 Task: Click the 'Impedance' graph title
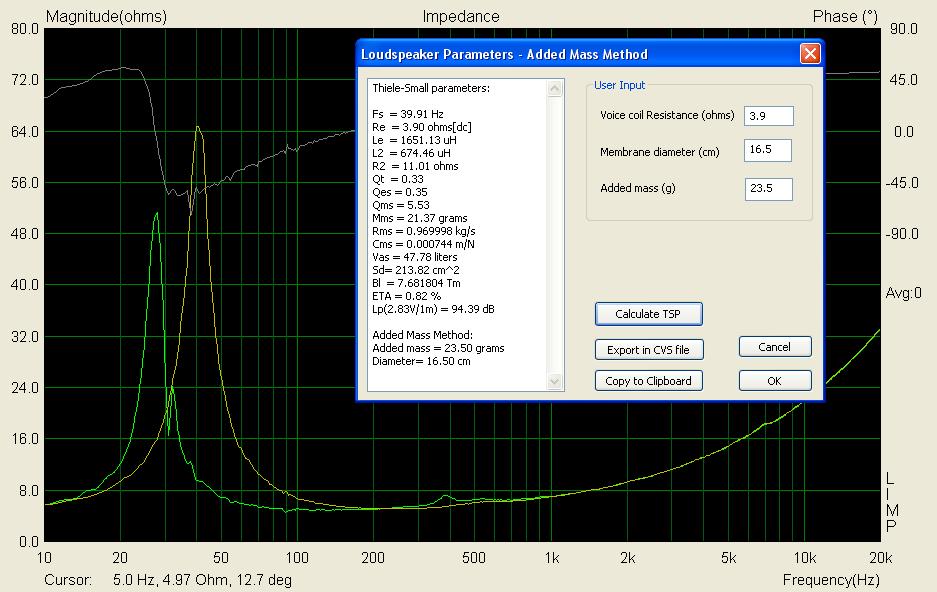461,17
